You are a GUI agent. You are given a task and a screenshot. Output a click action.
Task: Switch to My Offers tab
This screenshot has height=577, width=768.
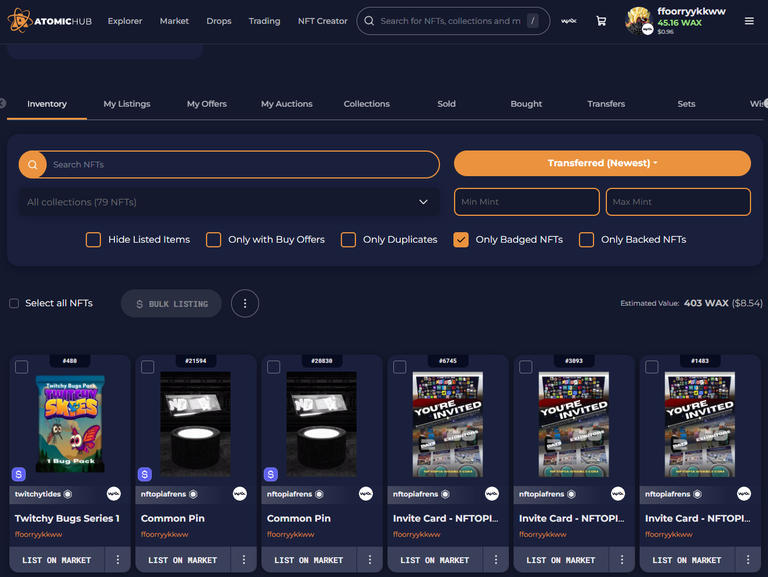tap(207, 104)
